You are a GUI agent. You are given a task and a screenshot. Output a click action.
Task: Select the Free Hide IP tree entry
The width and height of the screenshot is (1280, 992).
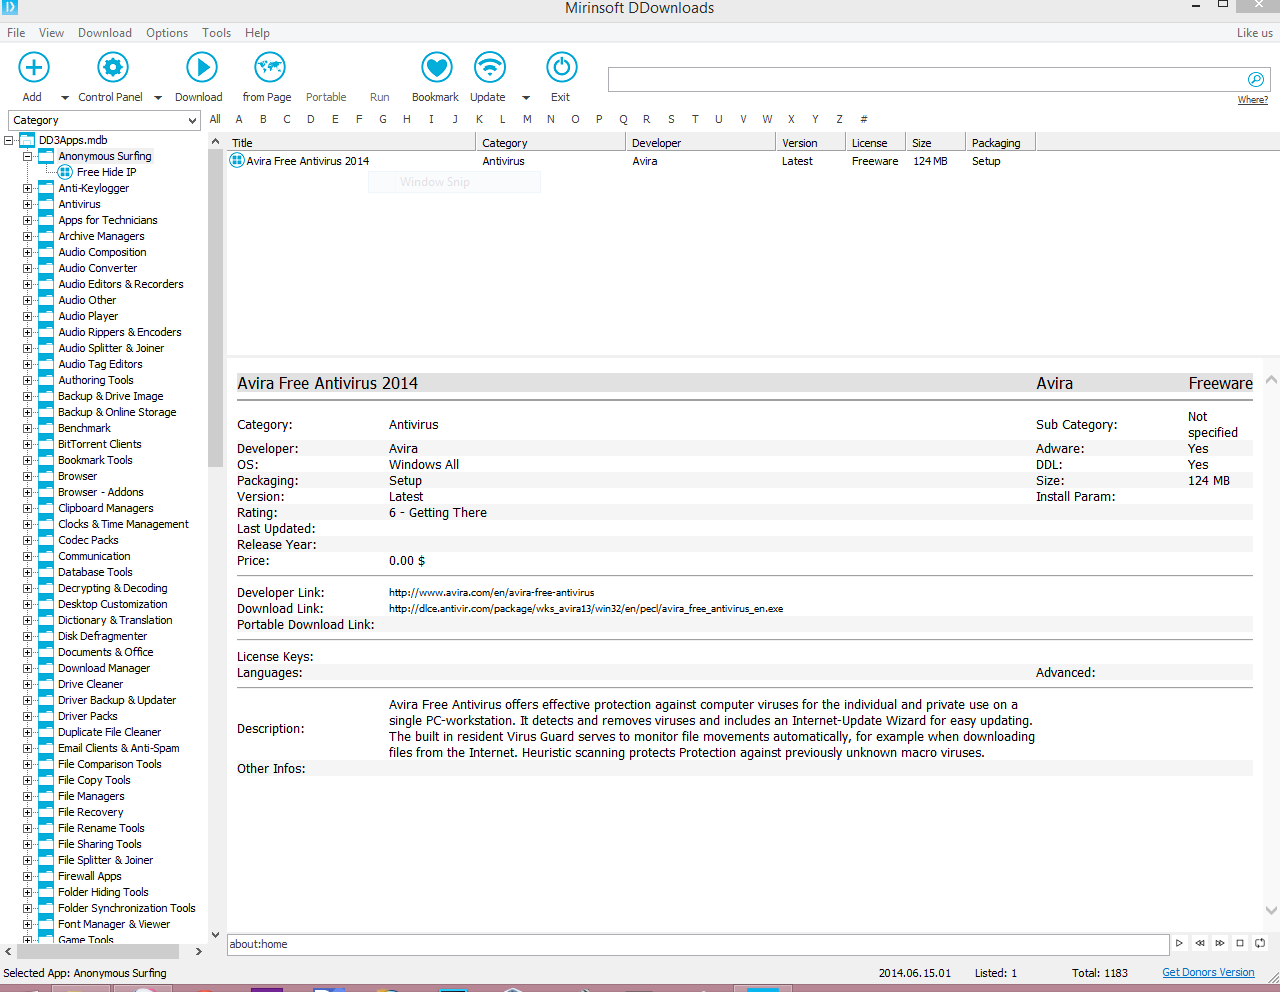pos(107,172)
